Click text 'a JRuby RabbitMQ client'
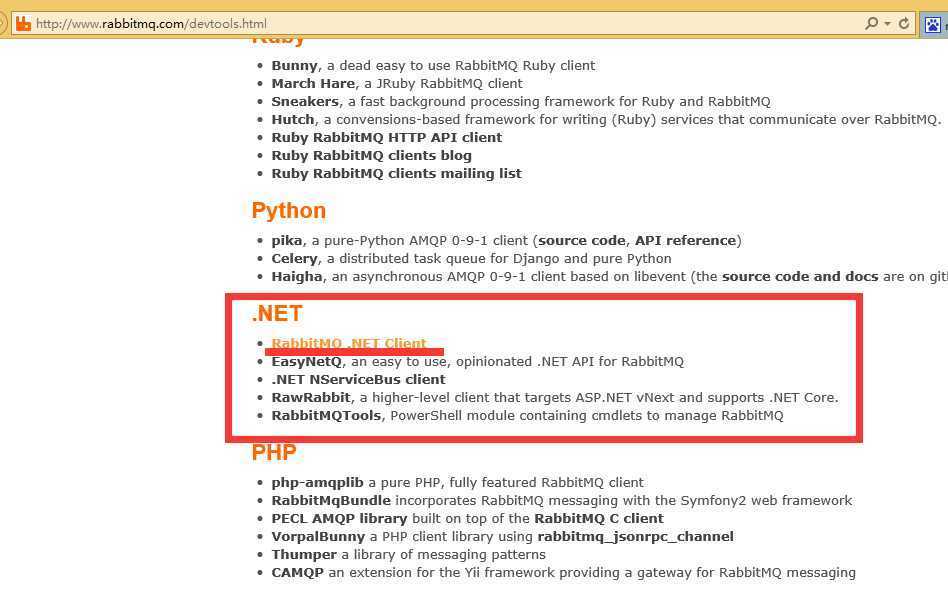The image size is (948, 589). click(443, 83)
